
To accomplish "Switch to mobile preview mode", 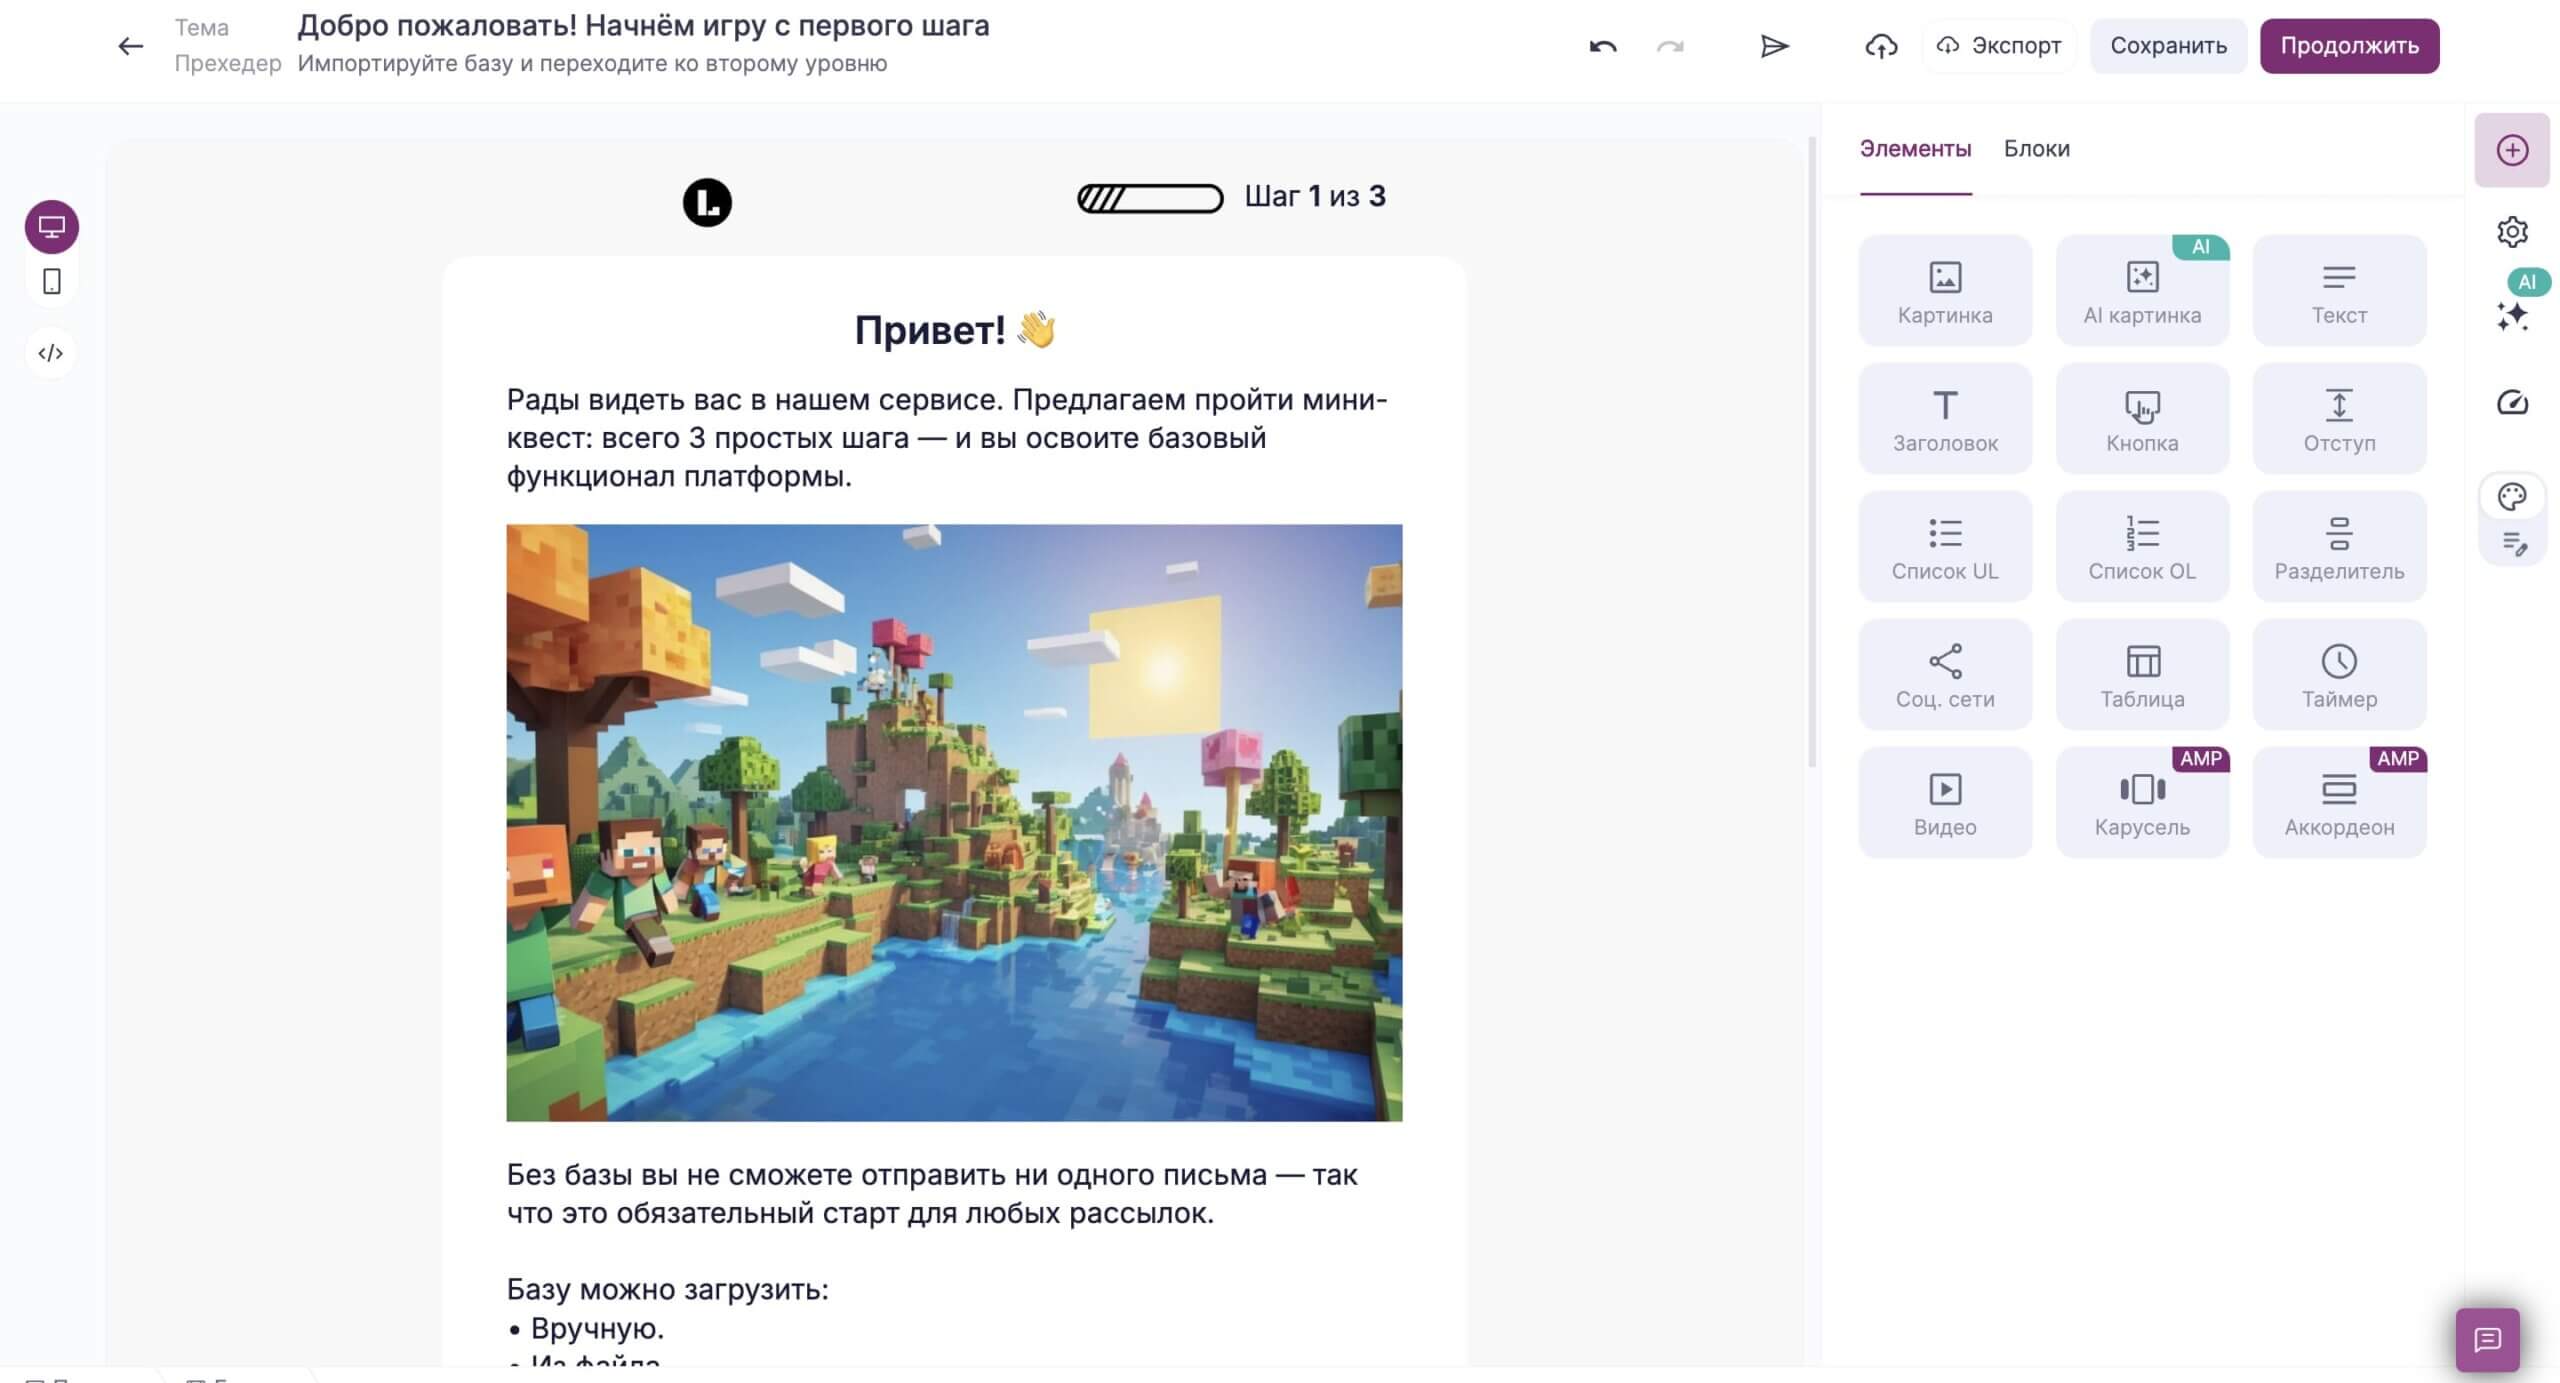I will click(x=51, y=282).
